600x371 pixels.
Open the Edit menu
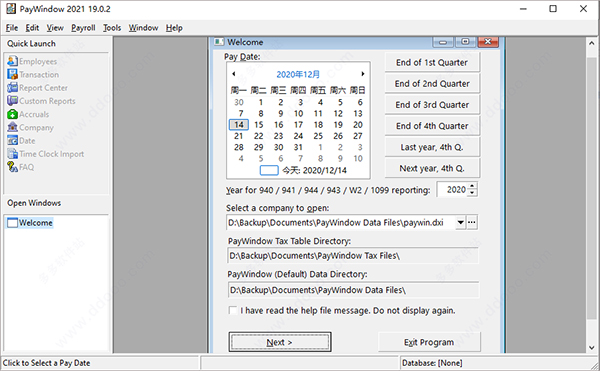[32, 28]
